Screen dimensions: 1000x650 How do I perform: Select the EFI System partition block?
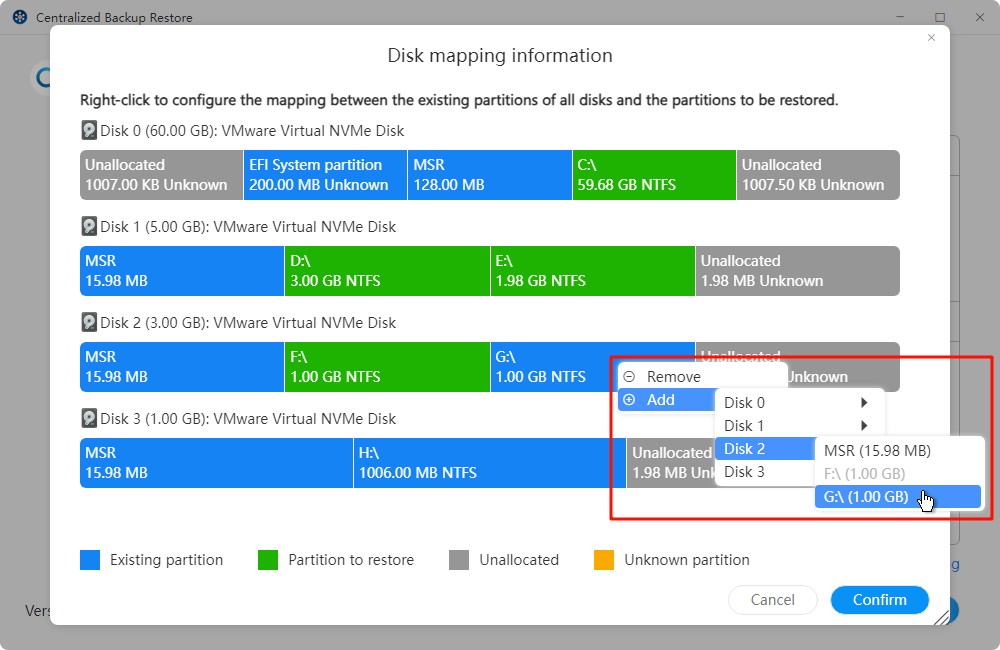(x=325, y=175)
